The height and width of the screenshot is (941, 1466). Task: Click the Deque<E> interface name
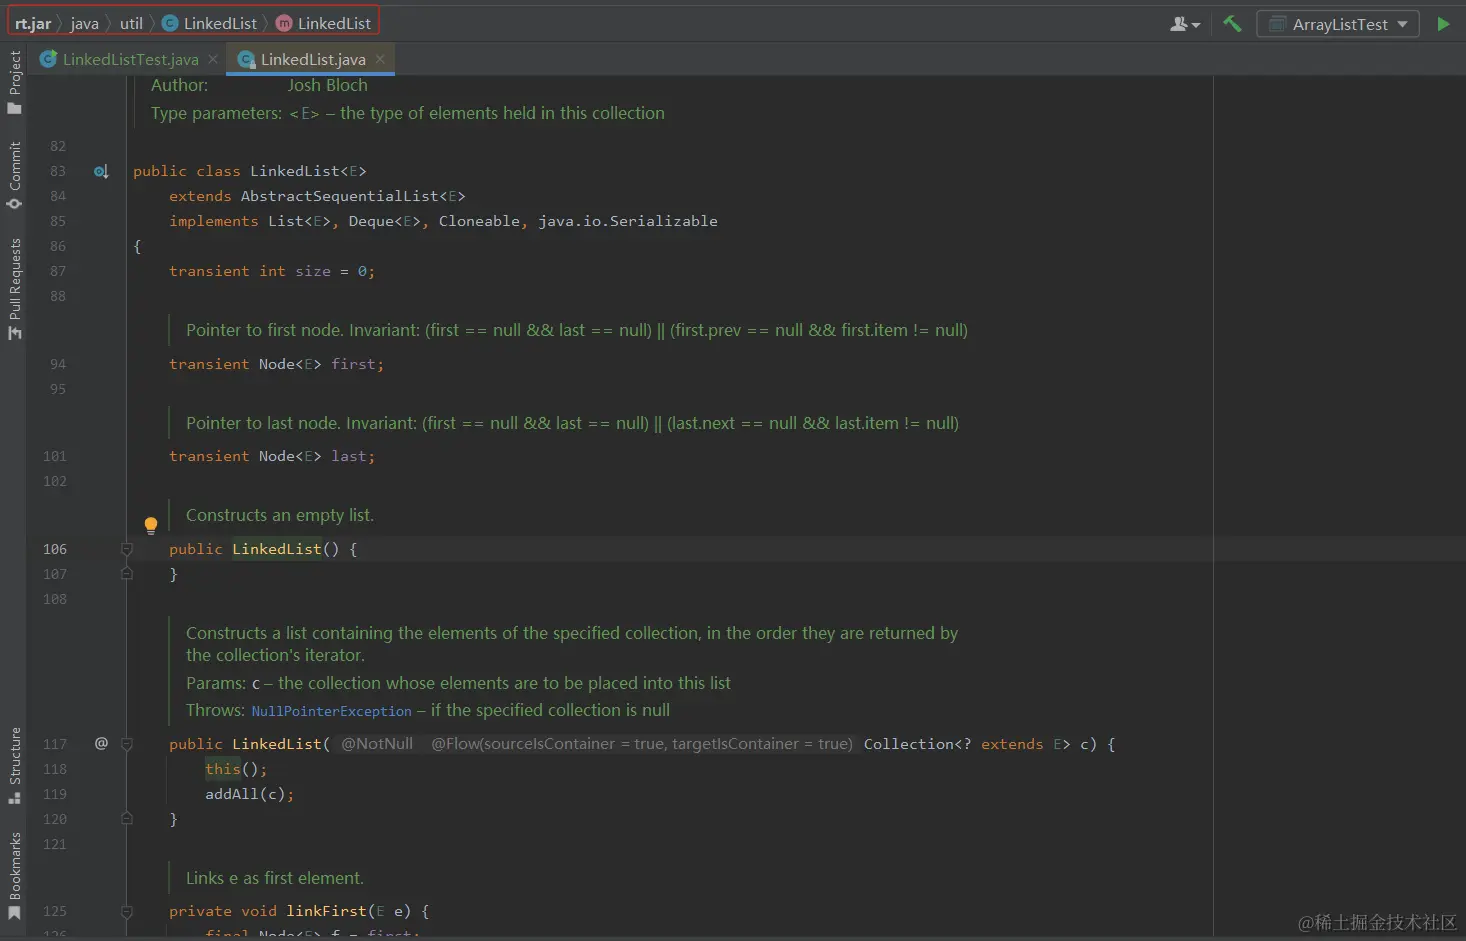385,221
